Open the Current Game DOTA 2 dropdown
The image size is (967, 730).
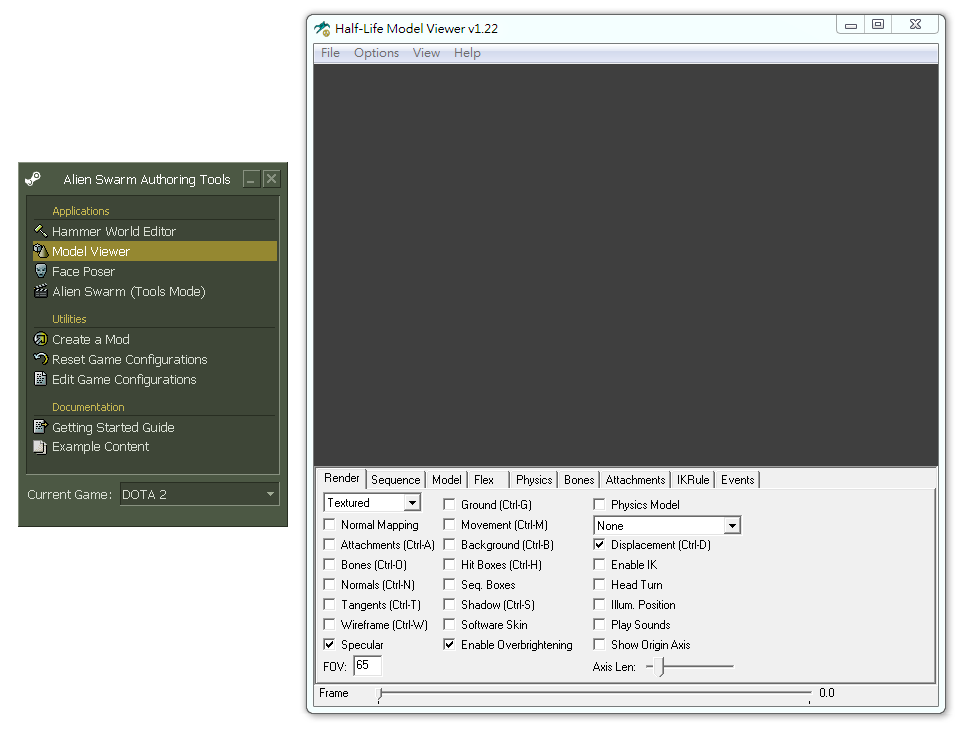click(x=199, y=494)
